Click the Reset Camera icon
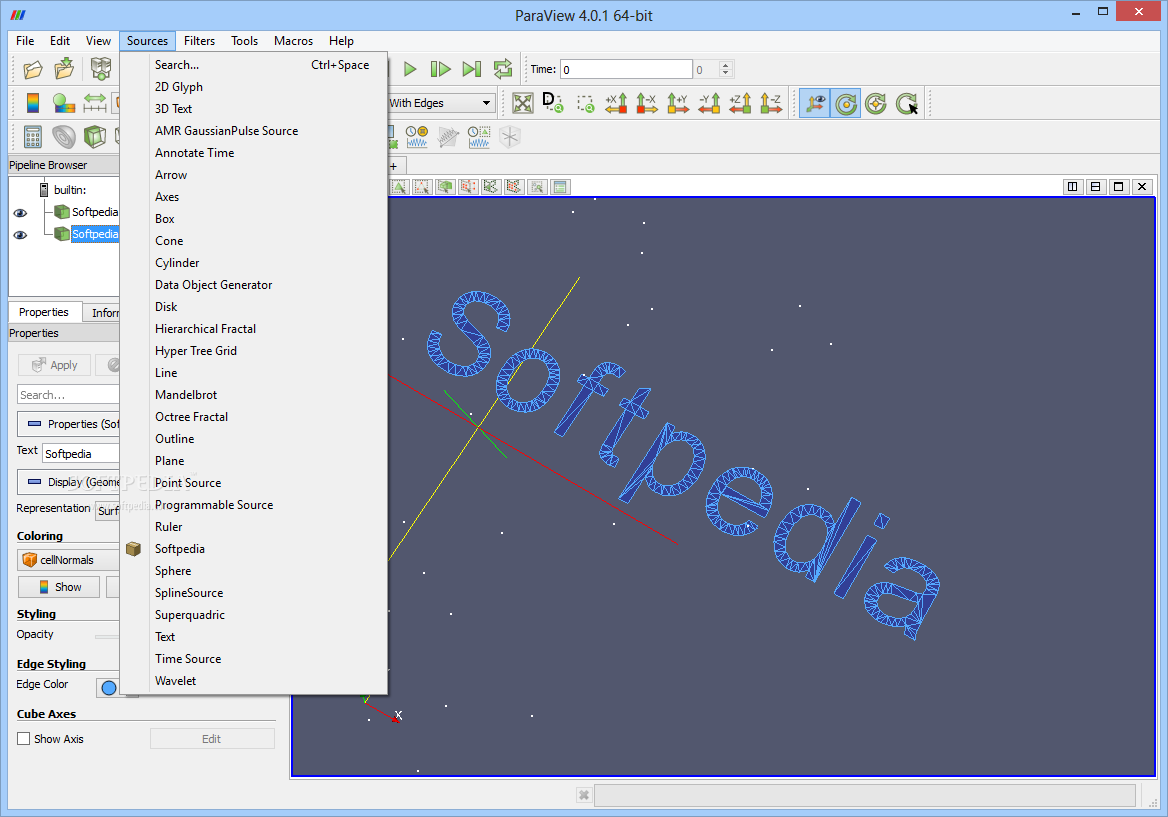The height and width of the screenshot is (817, 1168). pos(523,104)
